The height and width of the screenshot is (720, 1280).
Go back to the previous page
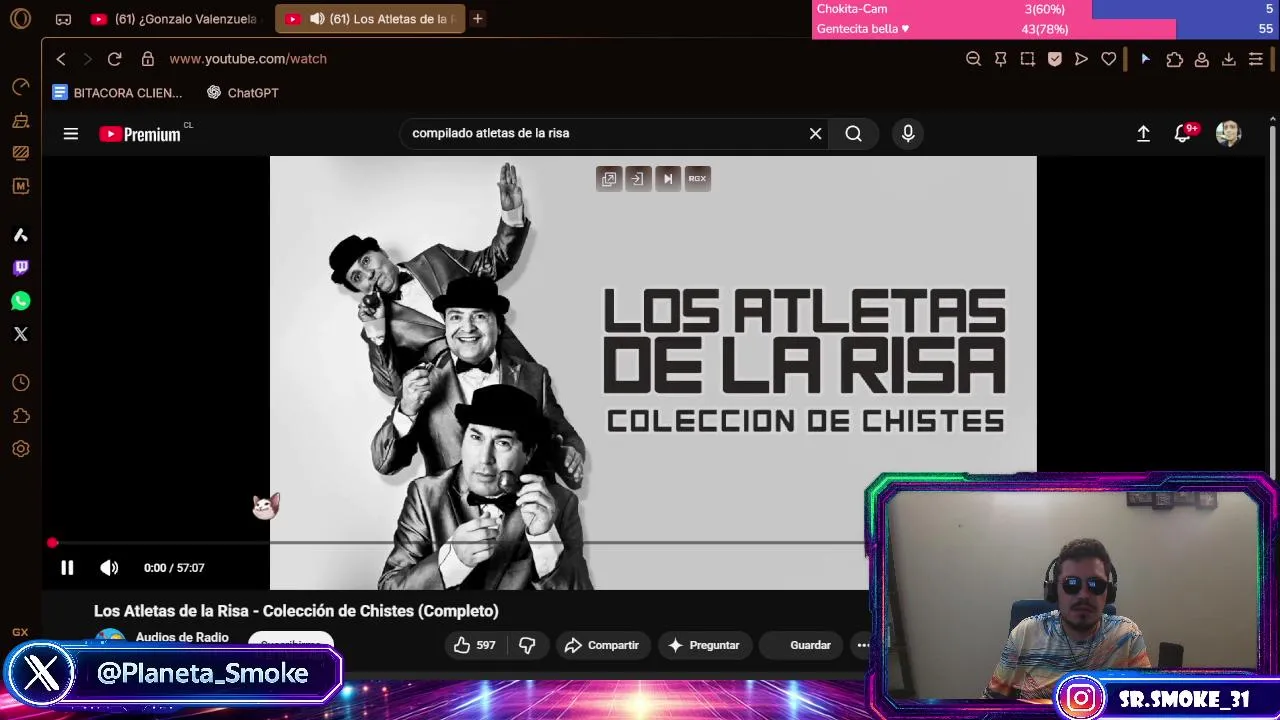pyautogui.click(x=61, y=59)
